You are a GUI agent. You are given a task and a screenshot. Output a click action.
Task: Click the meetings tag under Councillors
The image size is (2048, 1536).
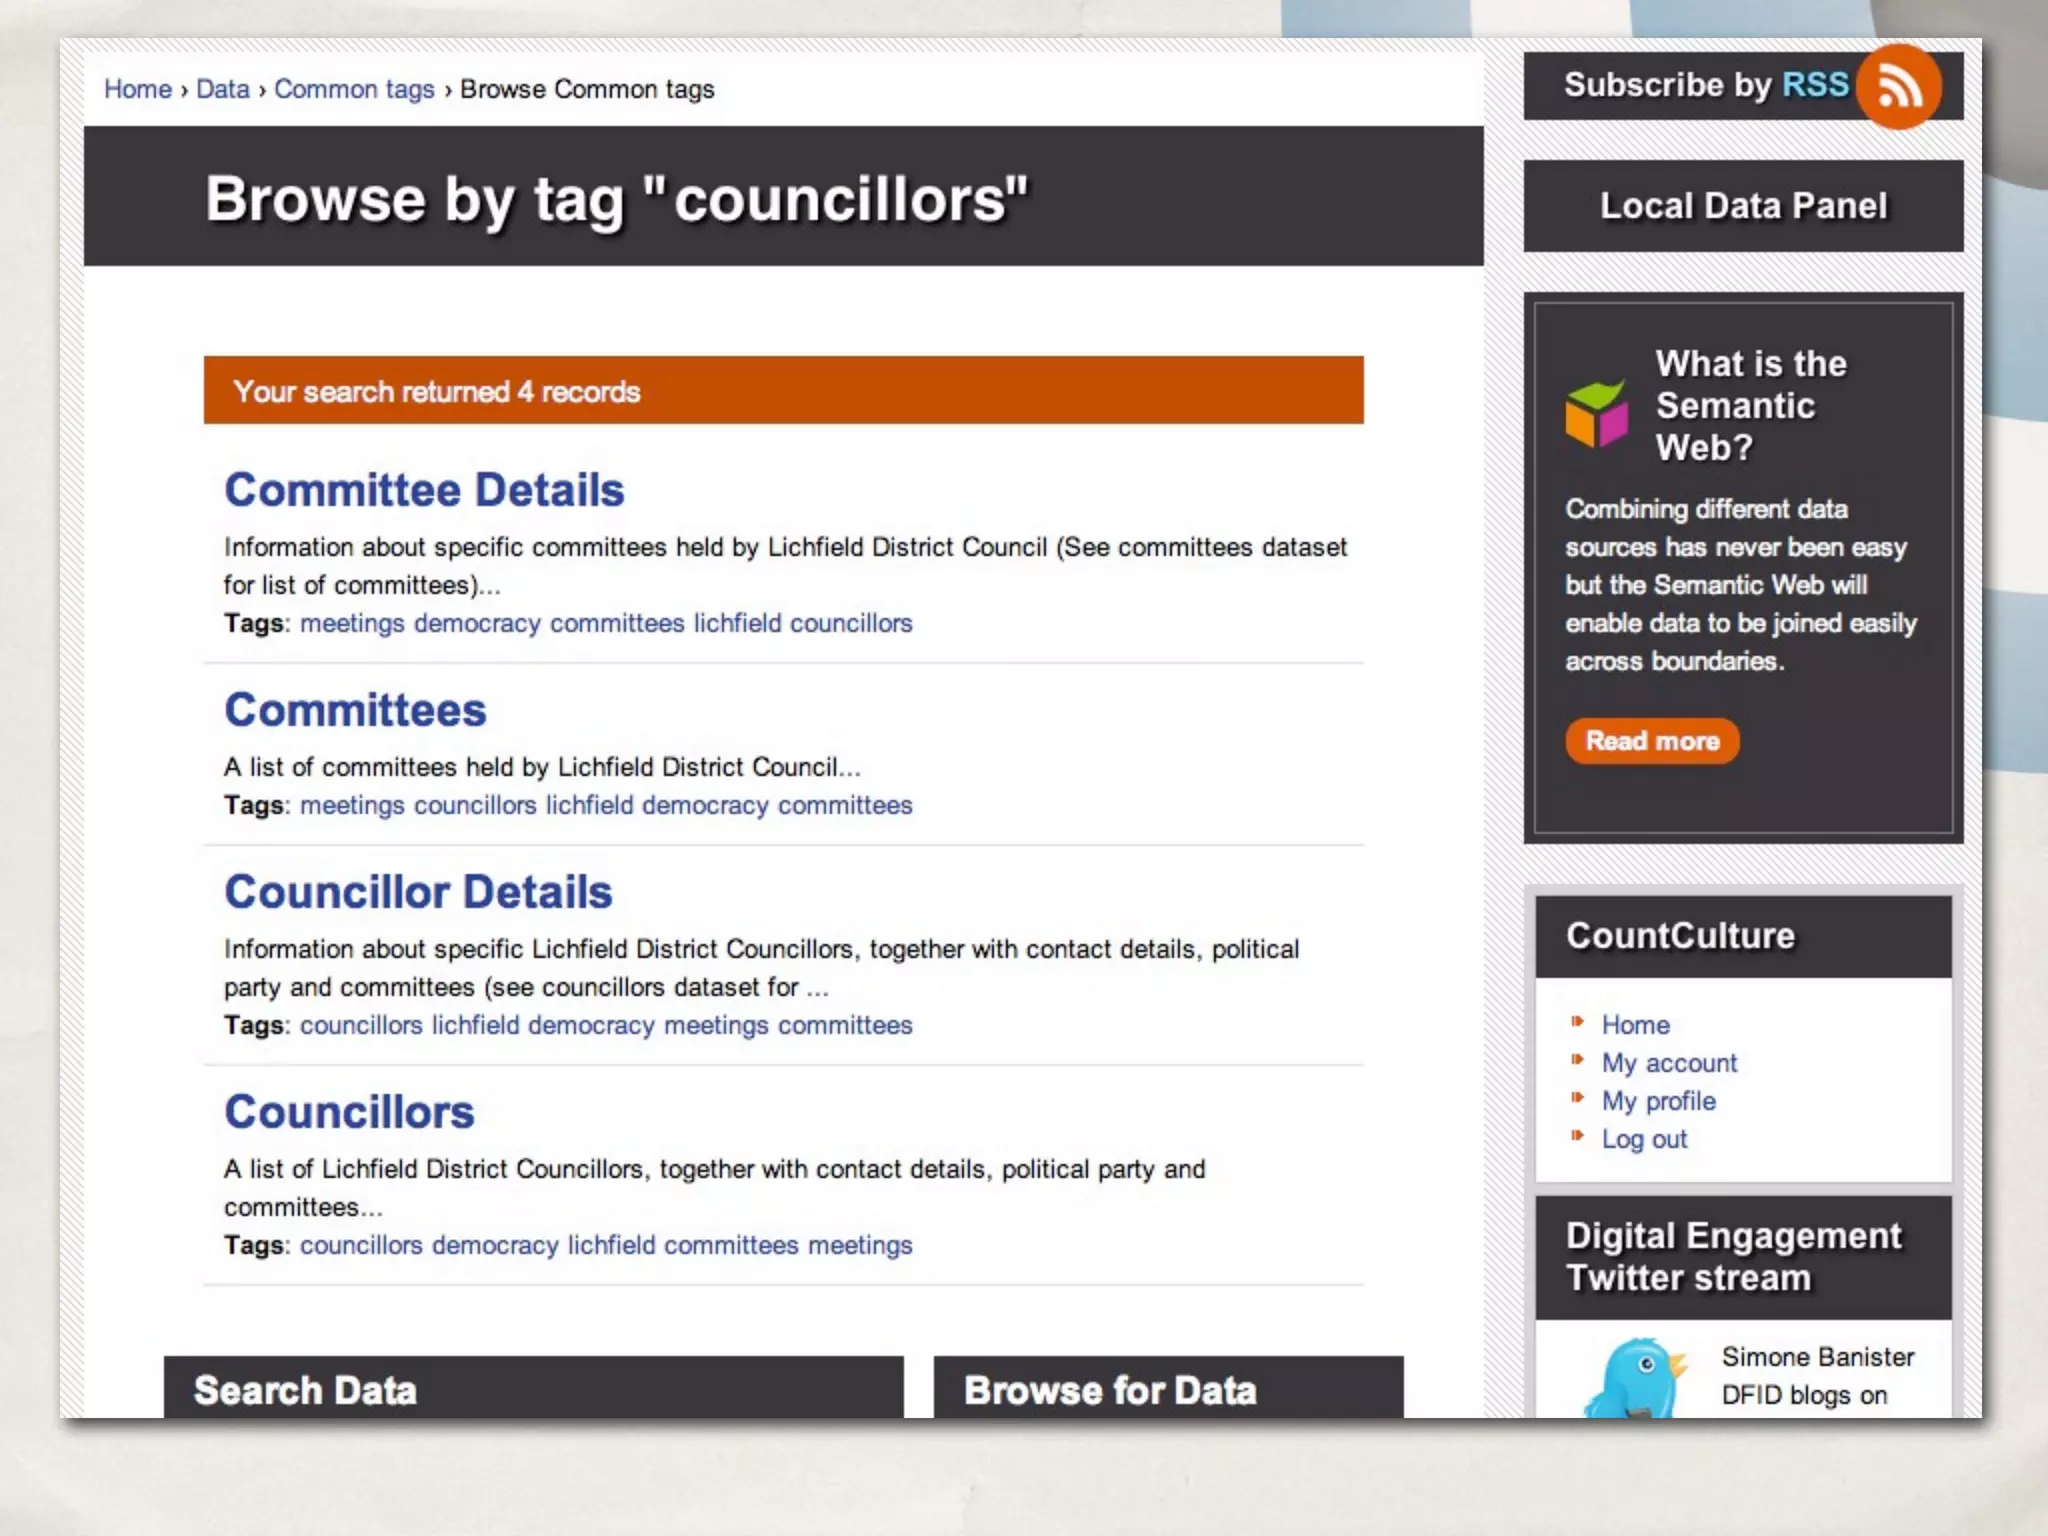[x=860, y=1245]
